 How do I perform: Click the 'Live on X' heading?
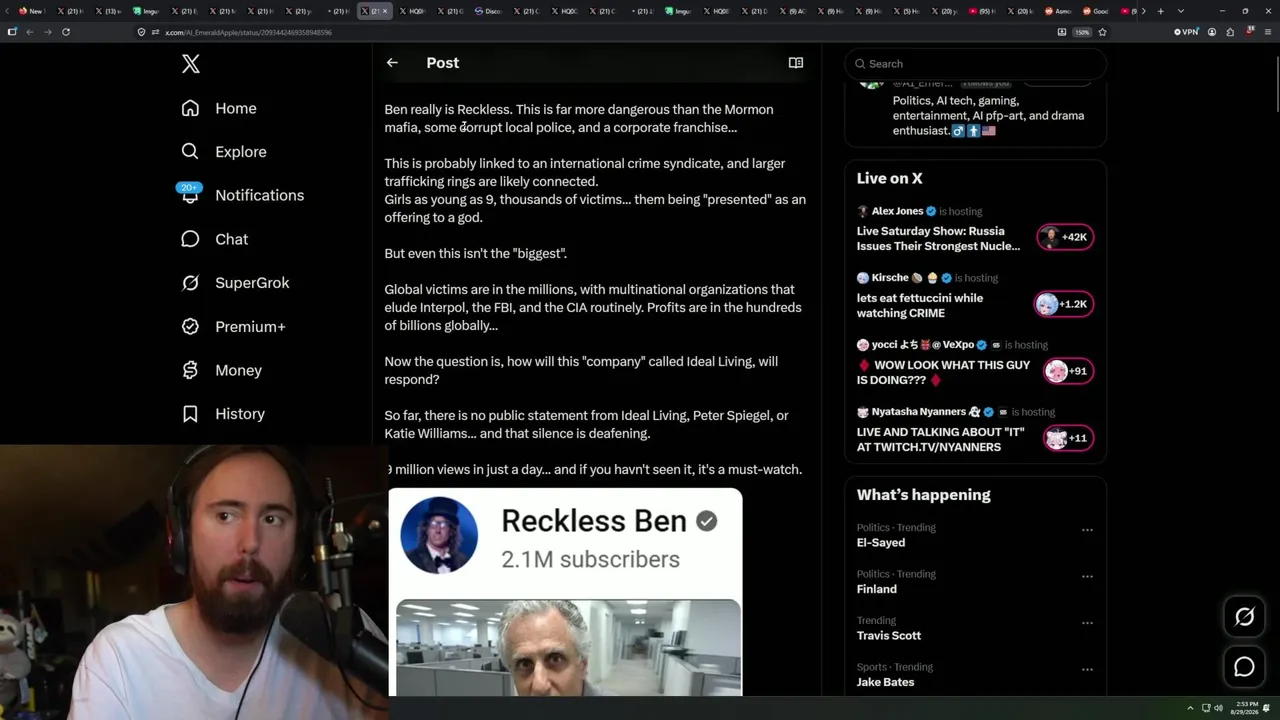pos(890,179)
